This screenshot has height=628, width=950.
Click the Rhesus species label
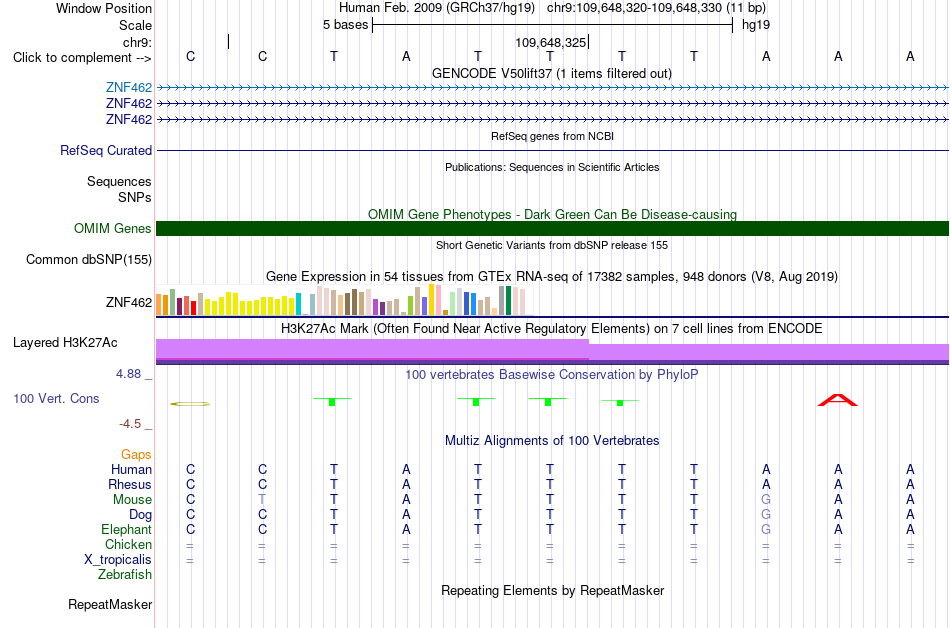pos(130,484)
